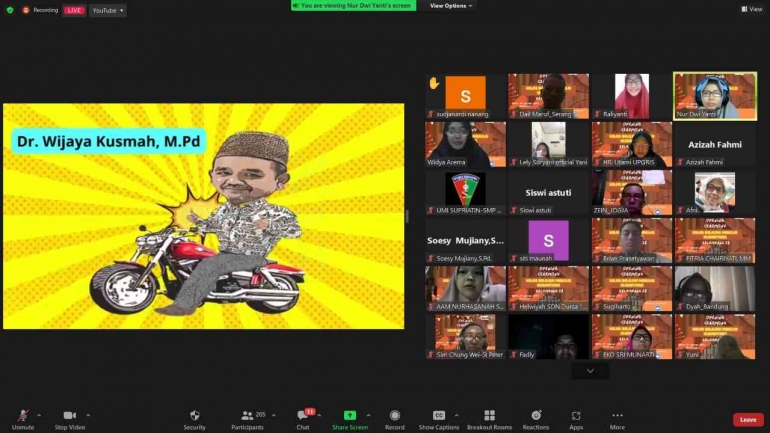
Task: Select the AAM NURHASANAH video tile
Action: pos(466,289)
